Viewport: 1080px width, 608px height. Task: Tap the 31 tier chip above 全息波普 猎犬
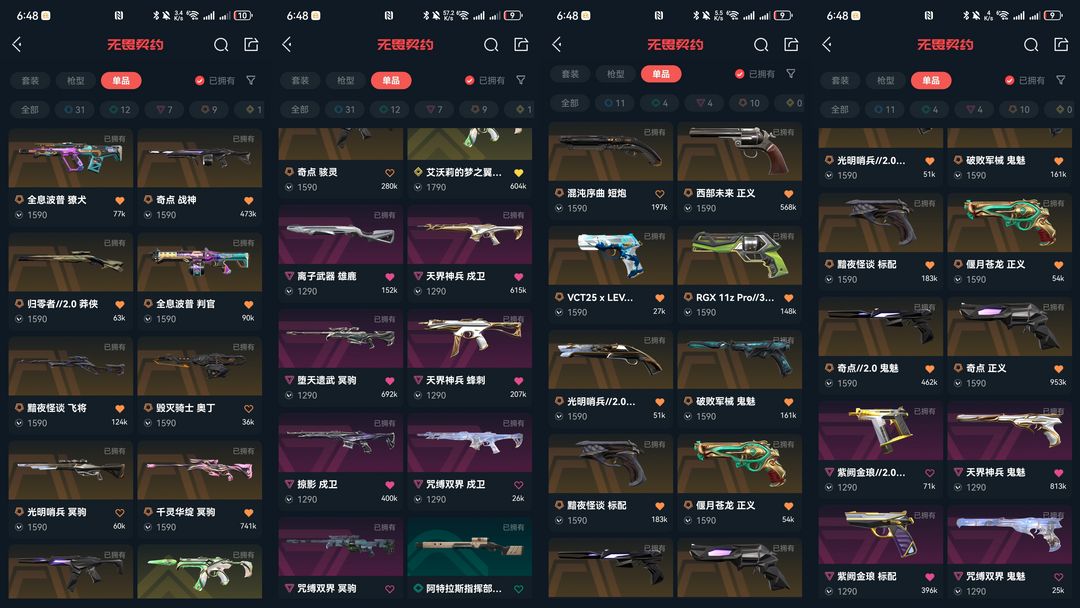74,109
